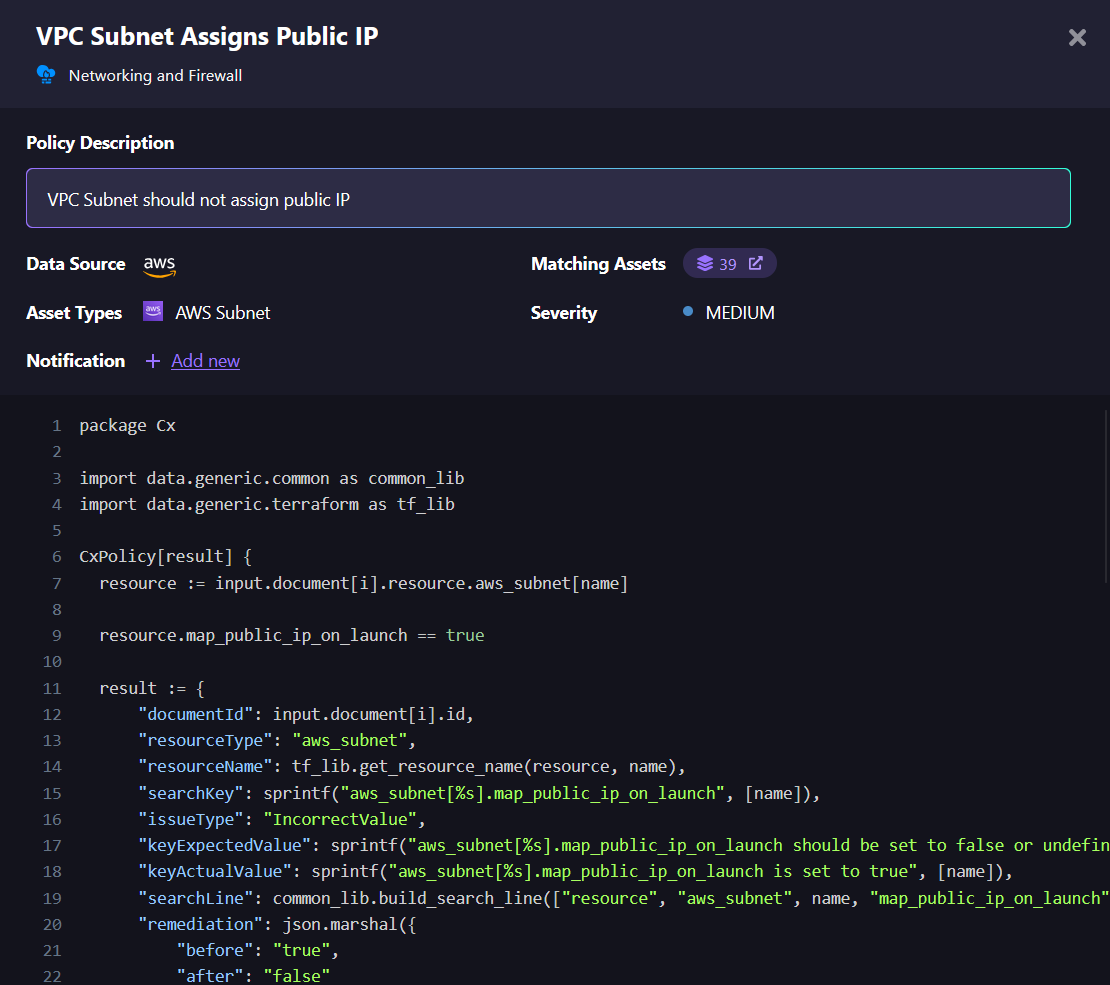
Task: Click the Add new notification link
Action: coord(205,361)
